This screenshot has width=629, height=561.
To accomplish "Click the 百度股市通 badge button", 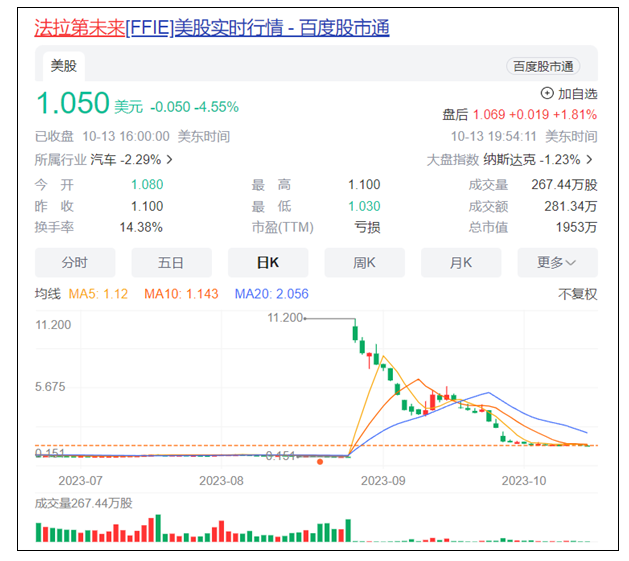I will pos(543,67).
